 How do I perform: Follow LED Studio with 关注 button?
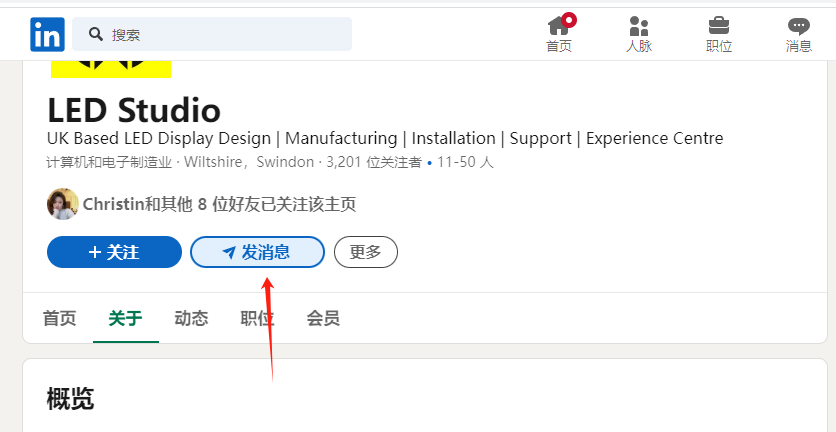(115, 252)
